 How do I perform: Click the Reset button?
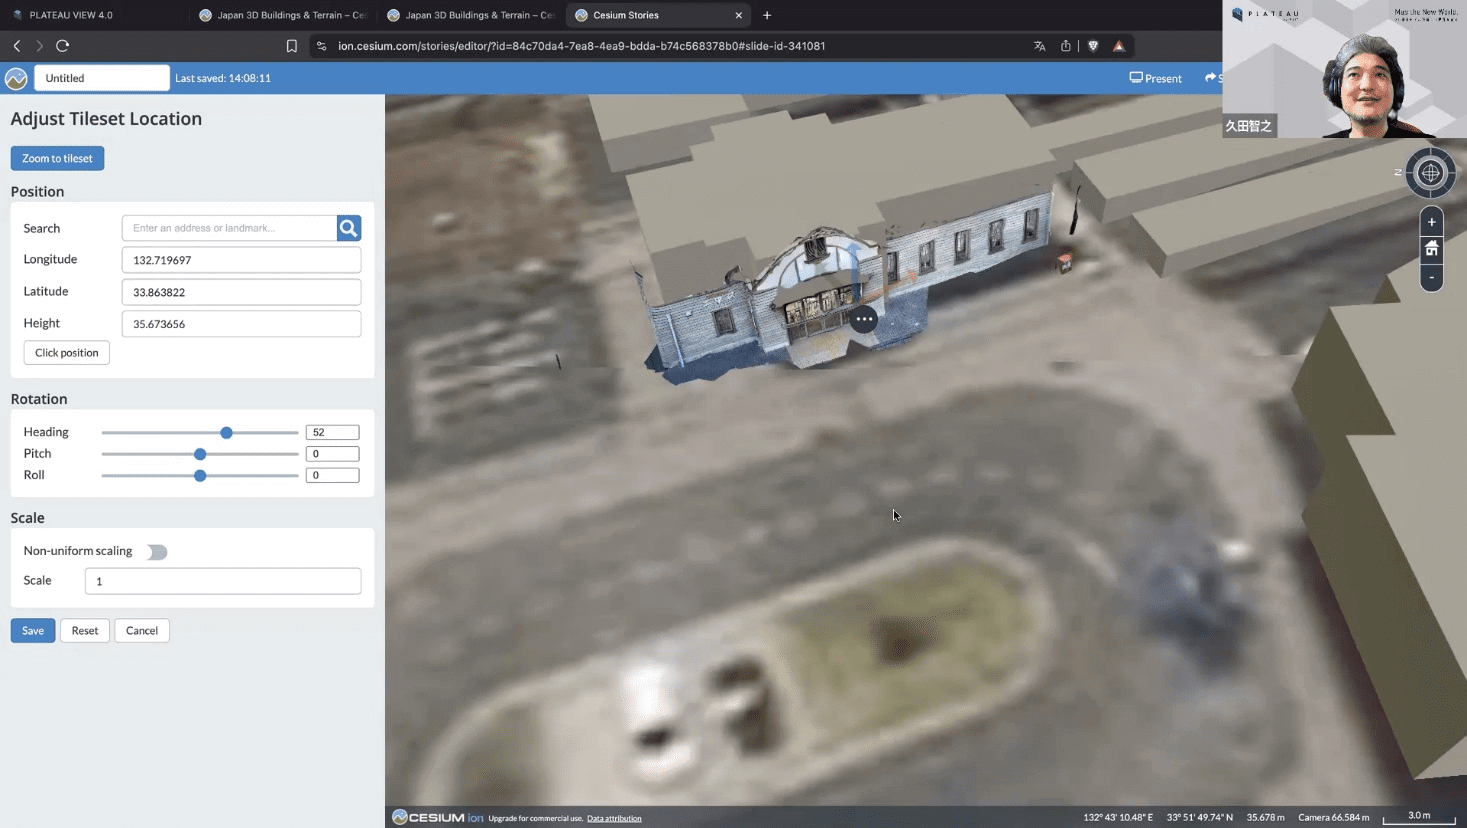tap(85, 631)
